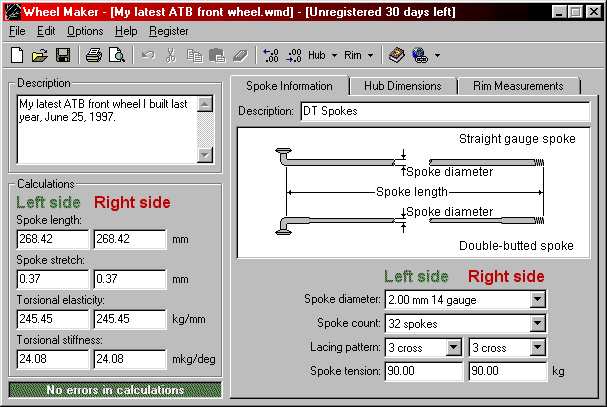Open the Options menu
Viewport: 607px width, 407px height.
click(85, 31)
